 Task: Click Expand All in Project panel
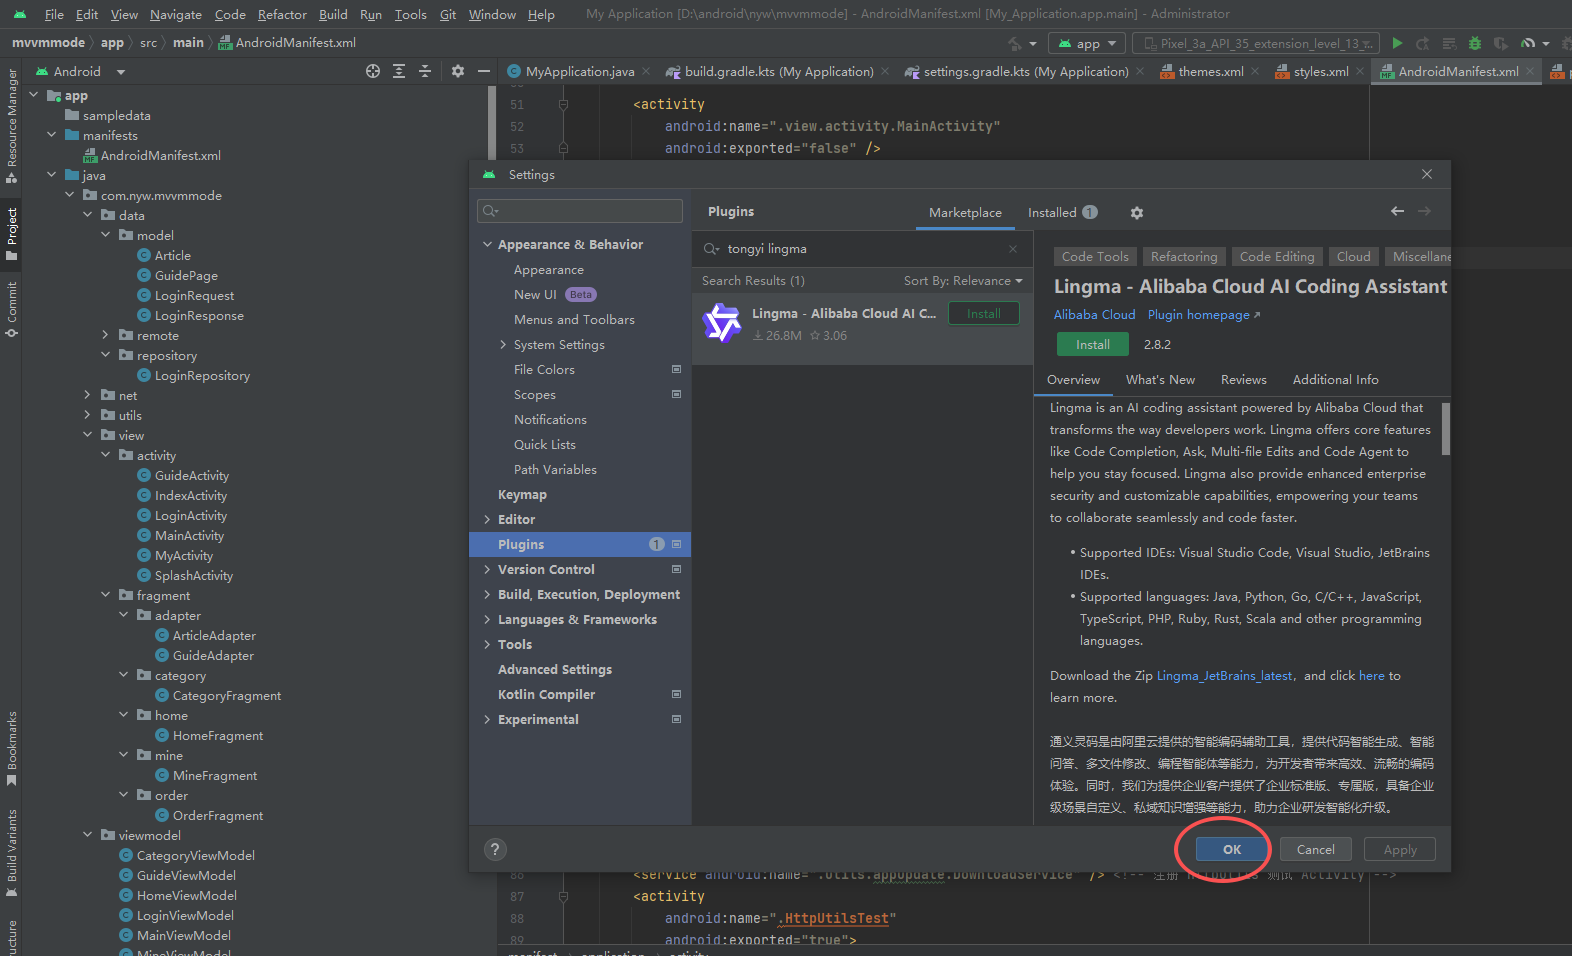pyautogui.click(x=399, y=71)
